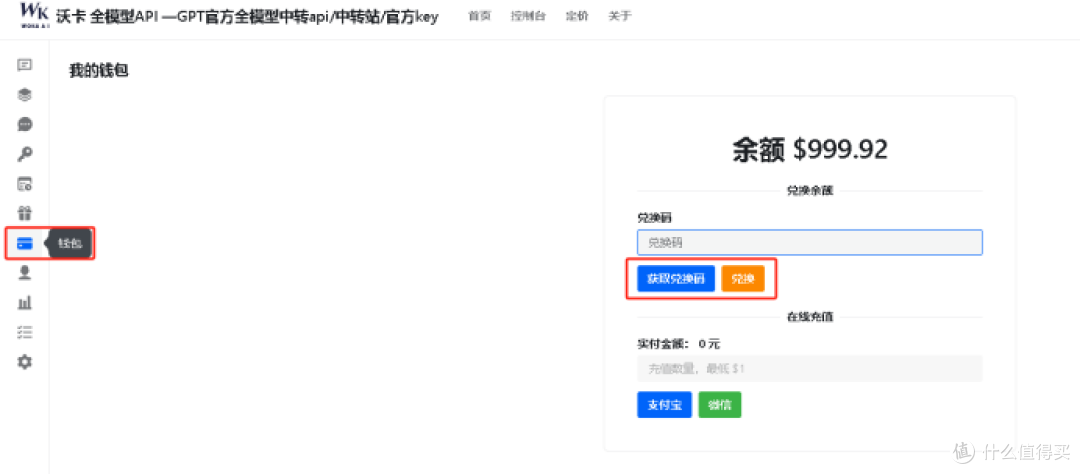This screenshot has height=474, width=1080.
Task: Click the 在线充值 section label
Action: 809,318
